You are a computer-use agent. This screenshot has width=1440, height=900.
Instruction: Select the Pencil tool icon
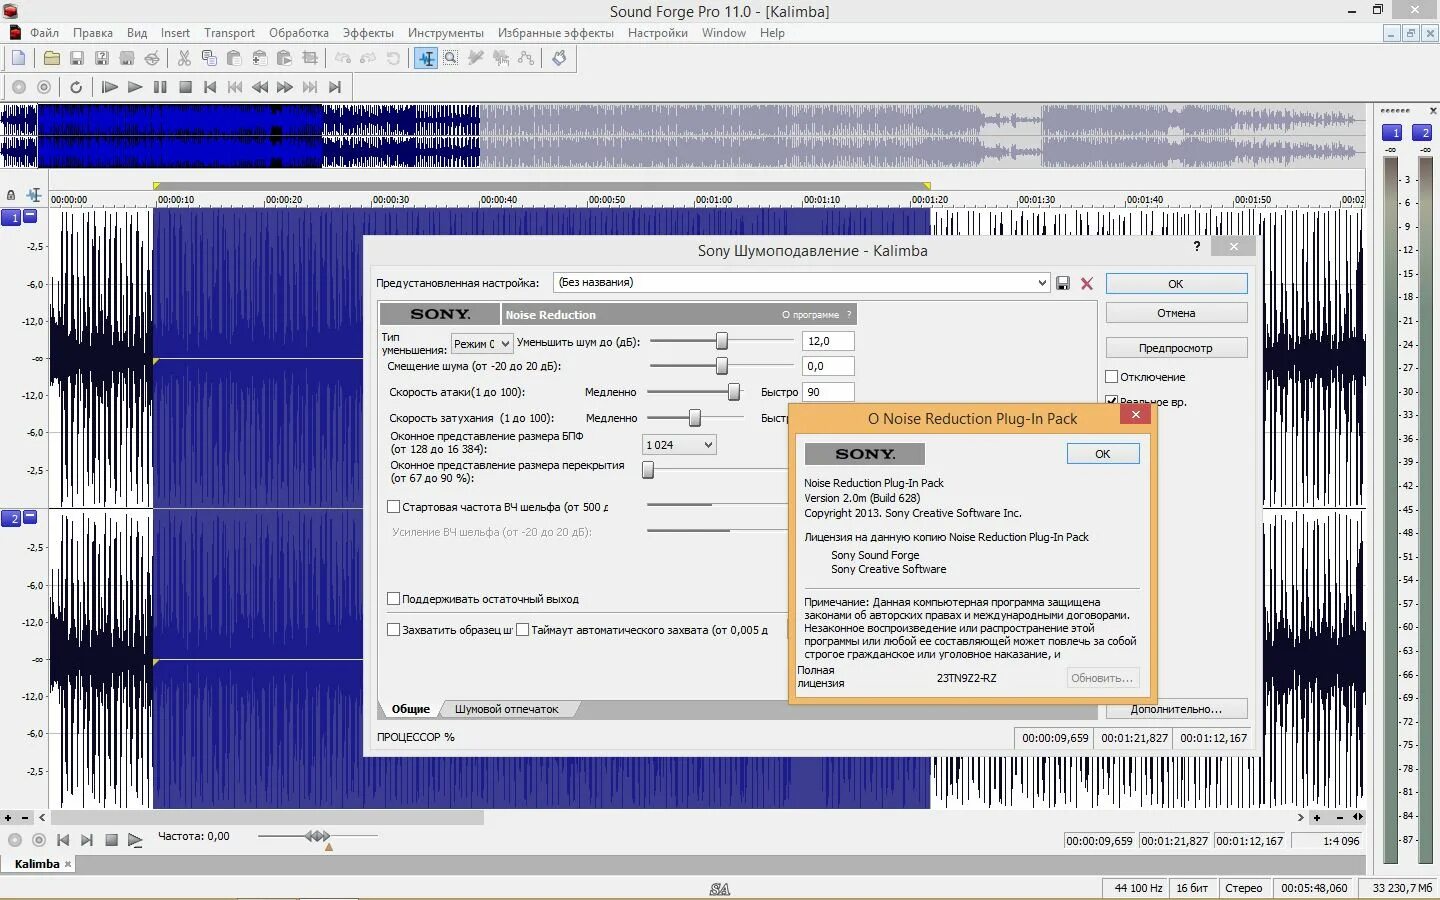(476, 58)
